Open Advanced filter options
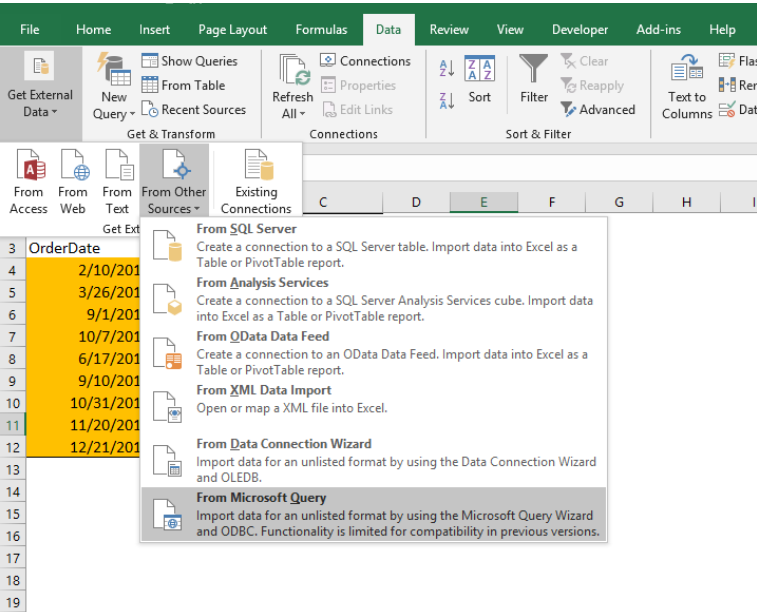The width and height of the screenshot is (758, 612). (x=598, y=110)
